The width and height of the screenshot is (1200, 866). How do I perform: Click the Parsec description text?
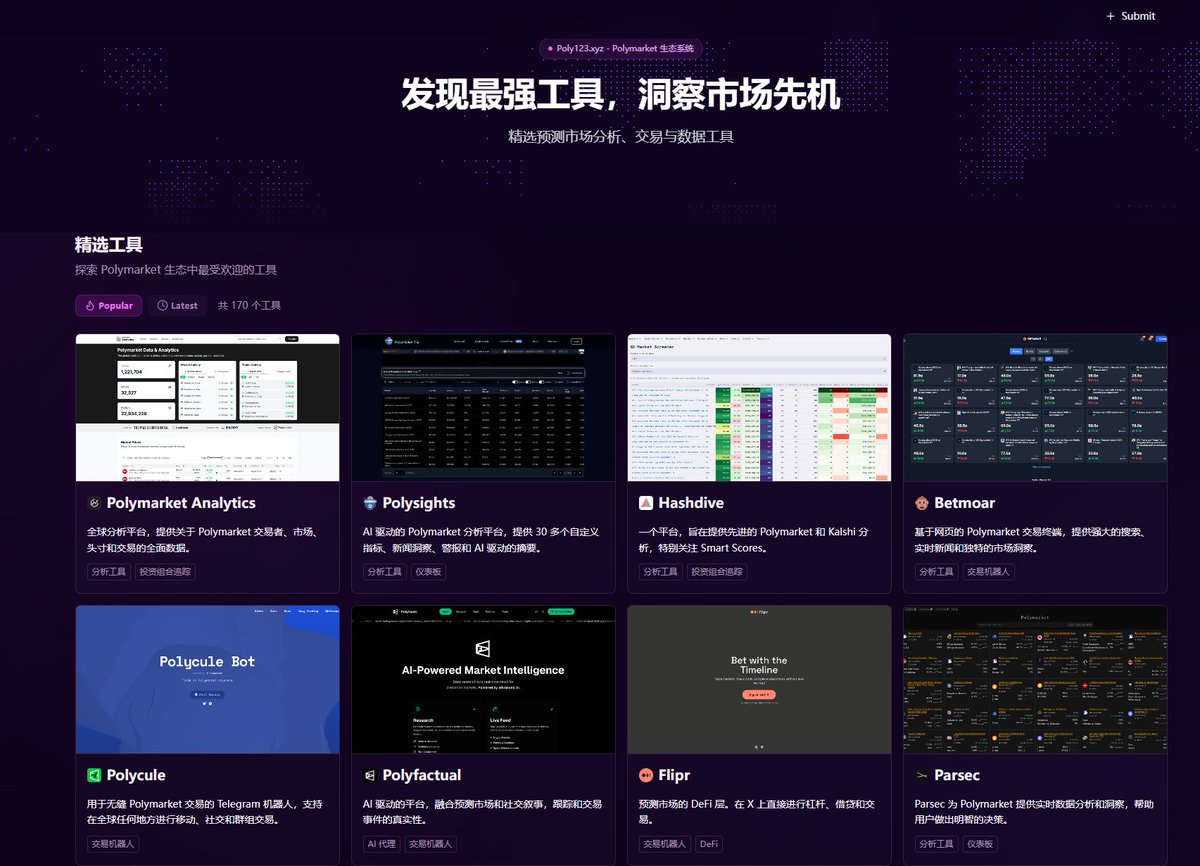(1034, 812)
